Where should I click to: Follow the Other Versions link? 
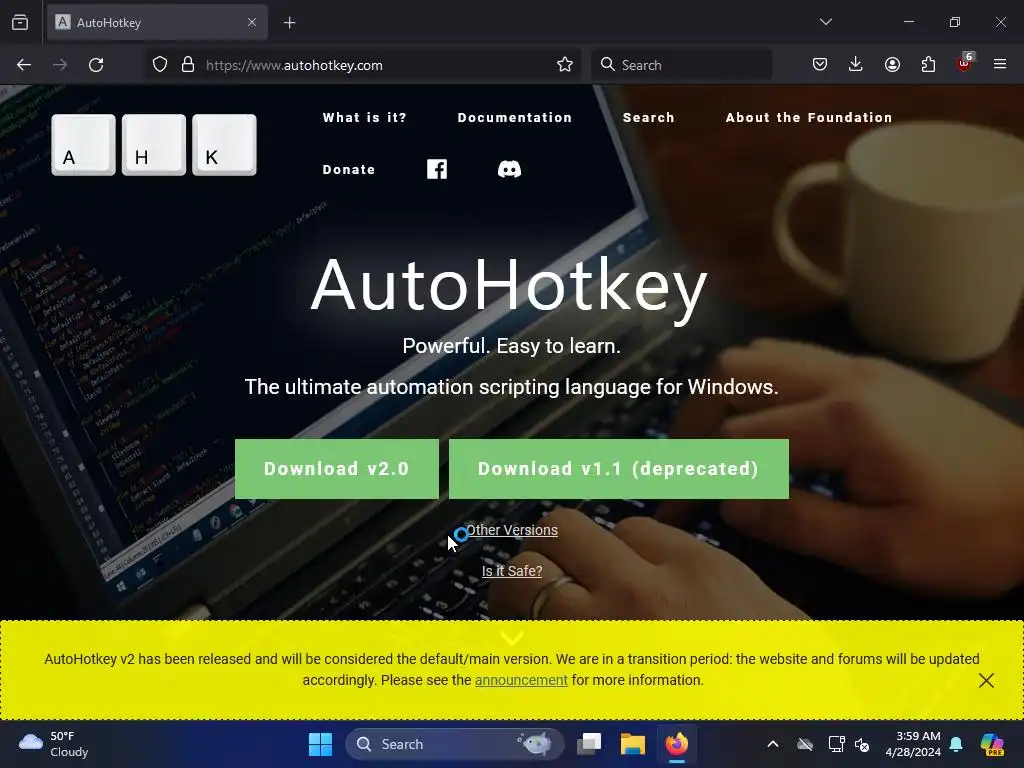pyautogui.click(x=511, y=530)
